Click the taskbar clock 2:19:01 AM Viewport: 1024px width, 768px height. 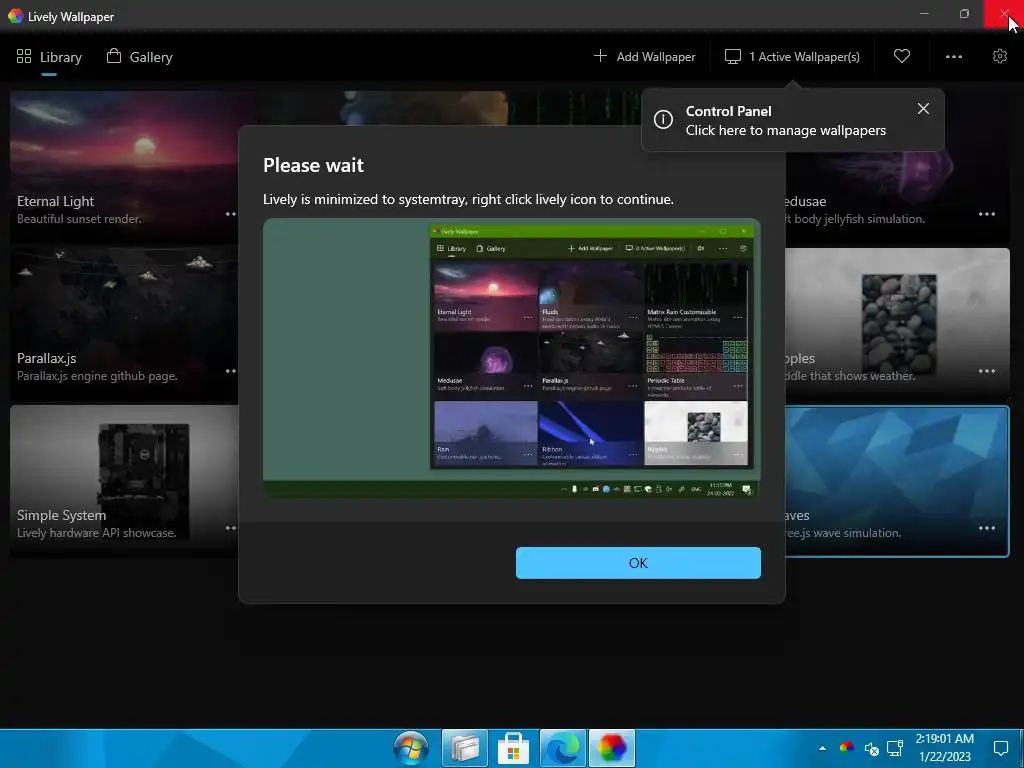point(944,739)
